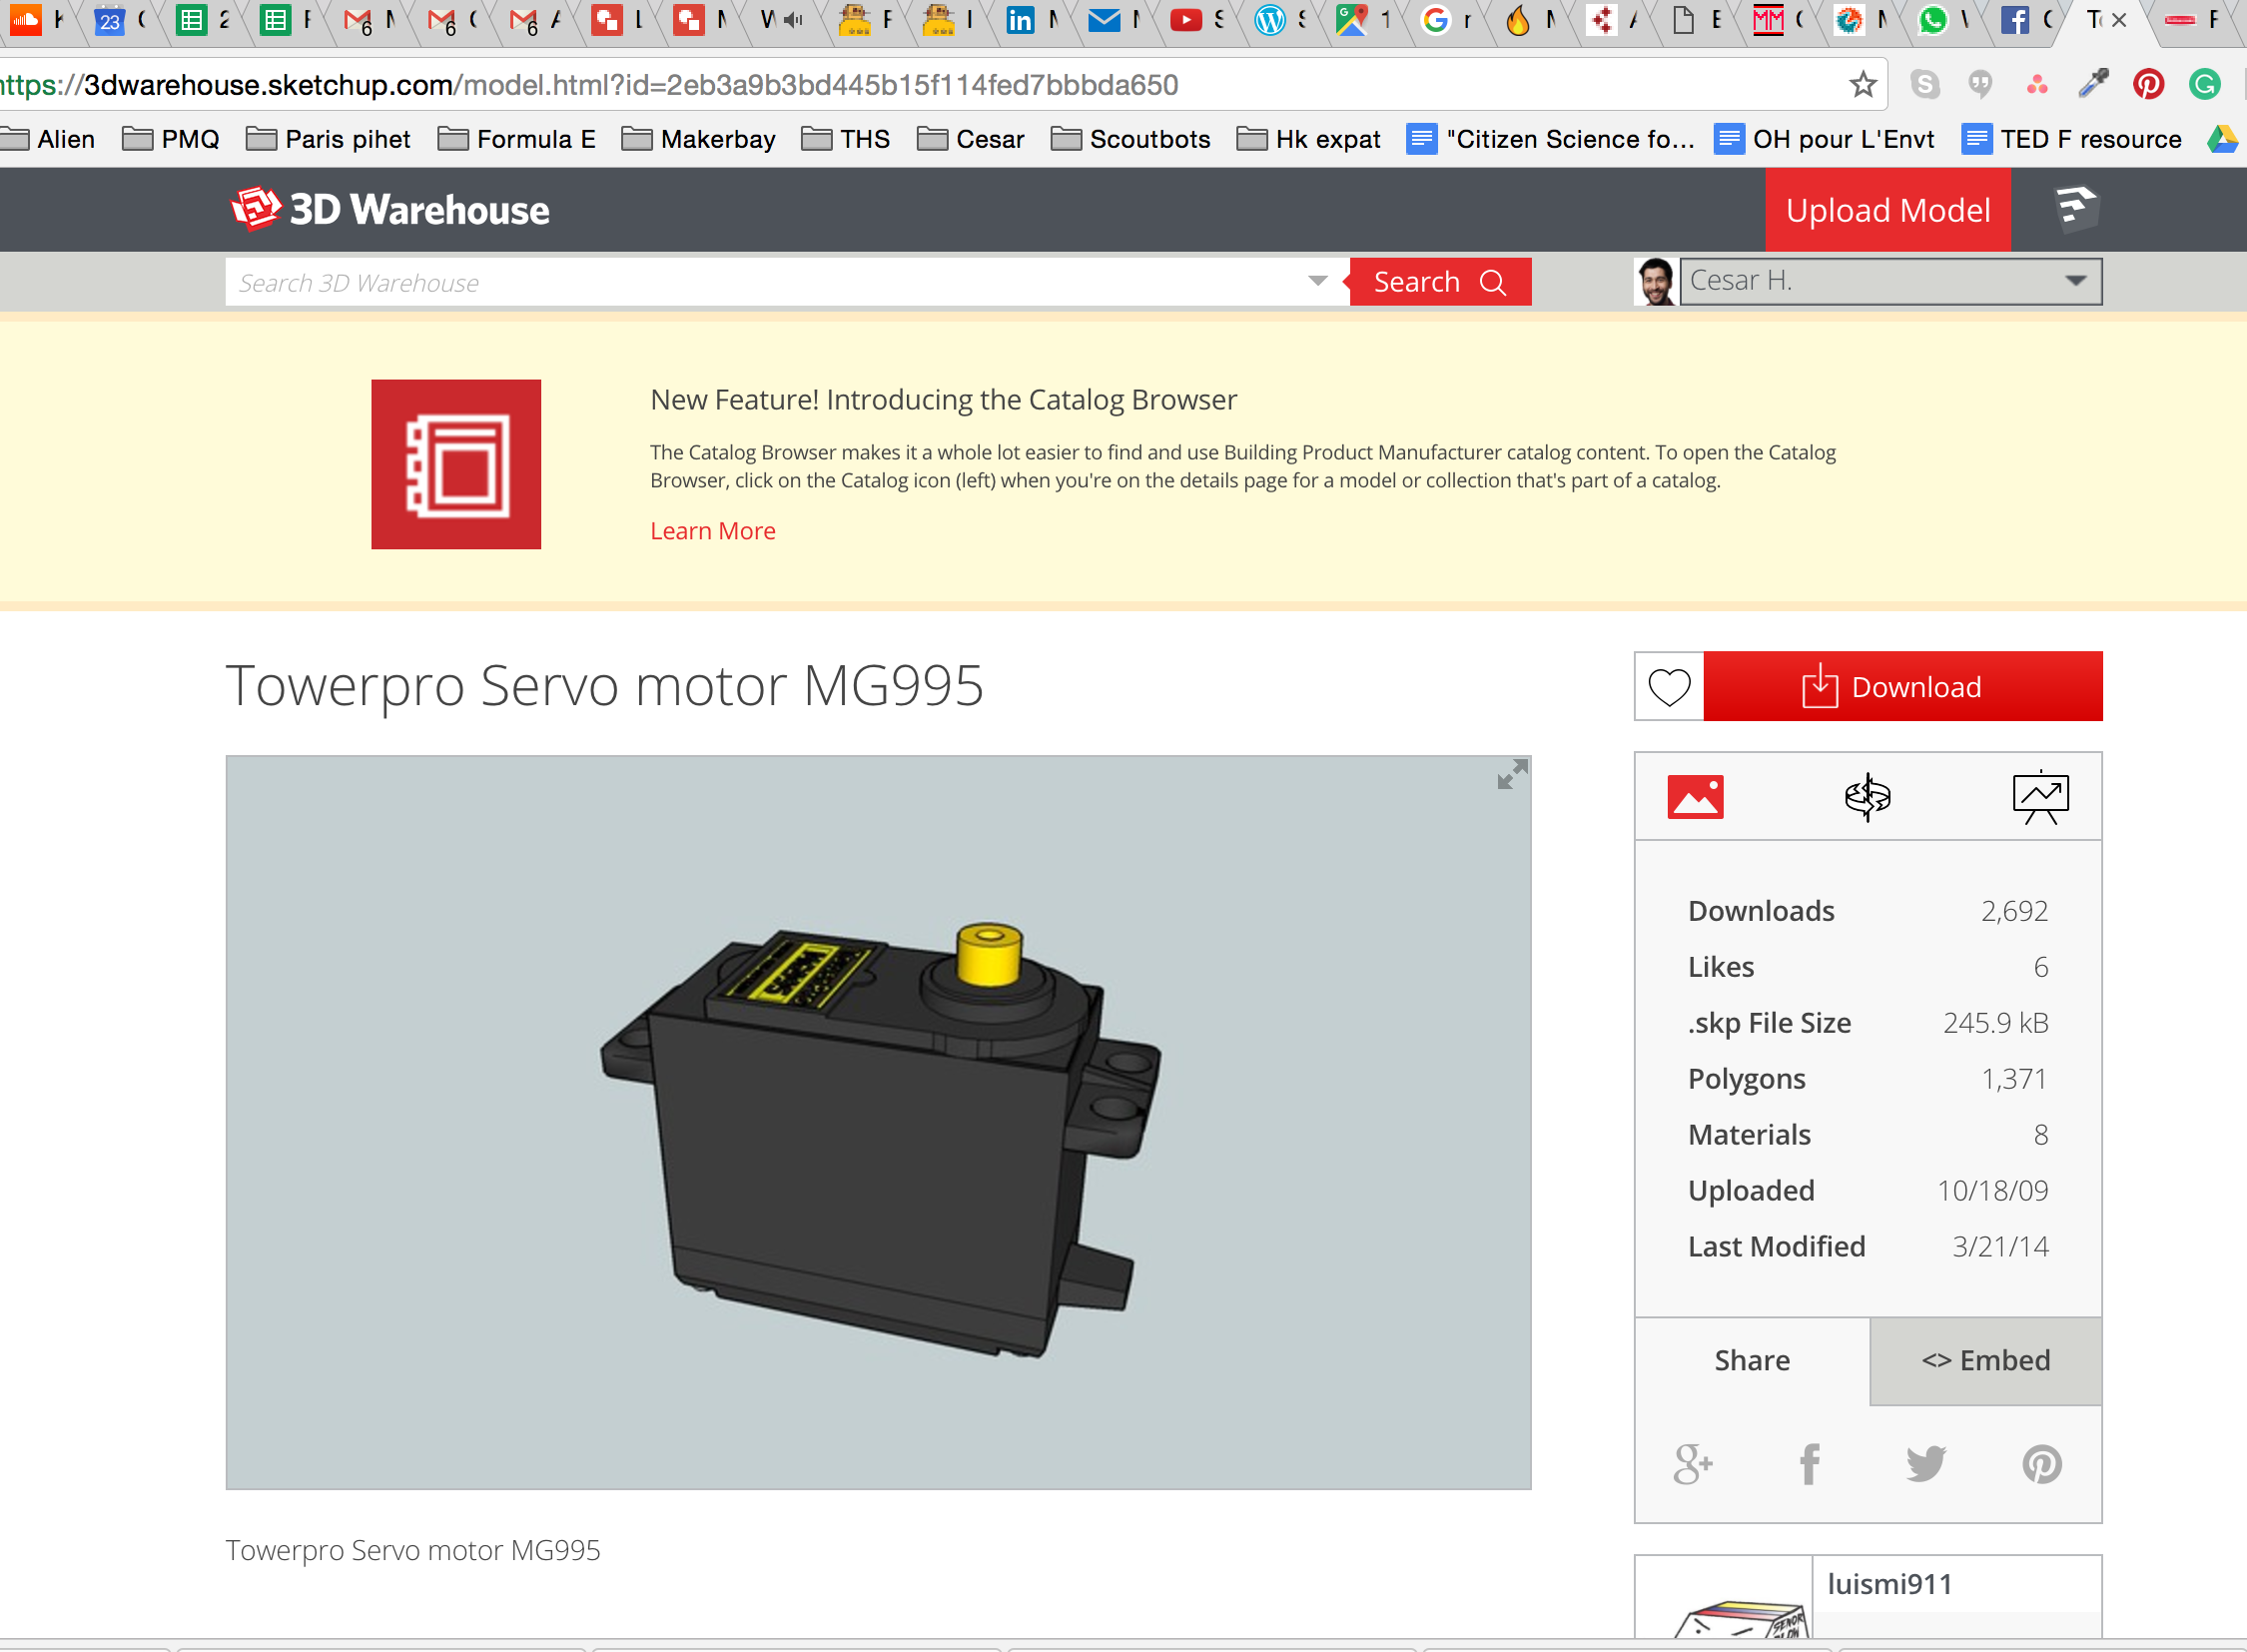This screenshot has width=2247, height=1652.
Task: Select the image view icon
Action: tap(1695, 797)
